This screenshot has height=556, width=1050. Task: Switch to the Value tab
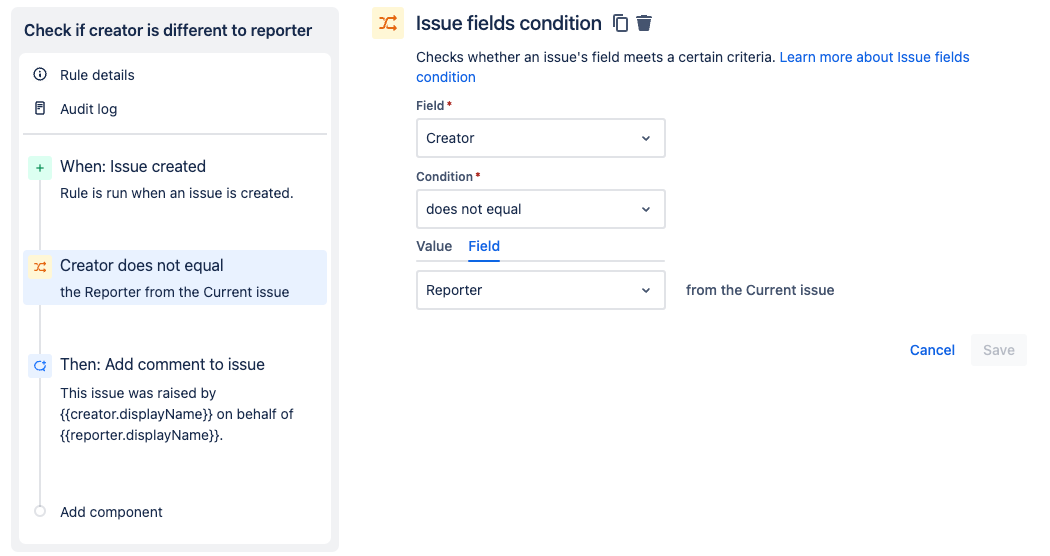tap(434, 246)
